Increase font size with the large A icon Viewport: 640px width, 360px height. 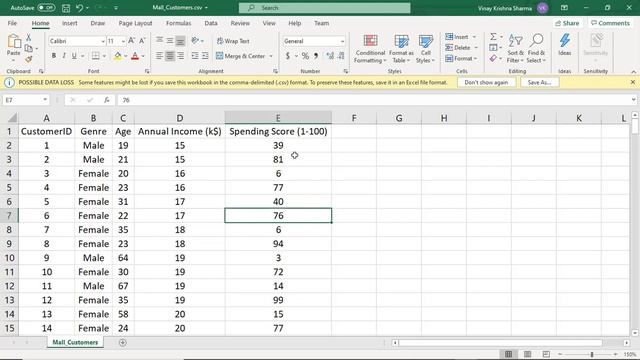click(x=131, y=41)
